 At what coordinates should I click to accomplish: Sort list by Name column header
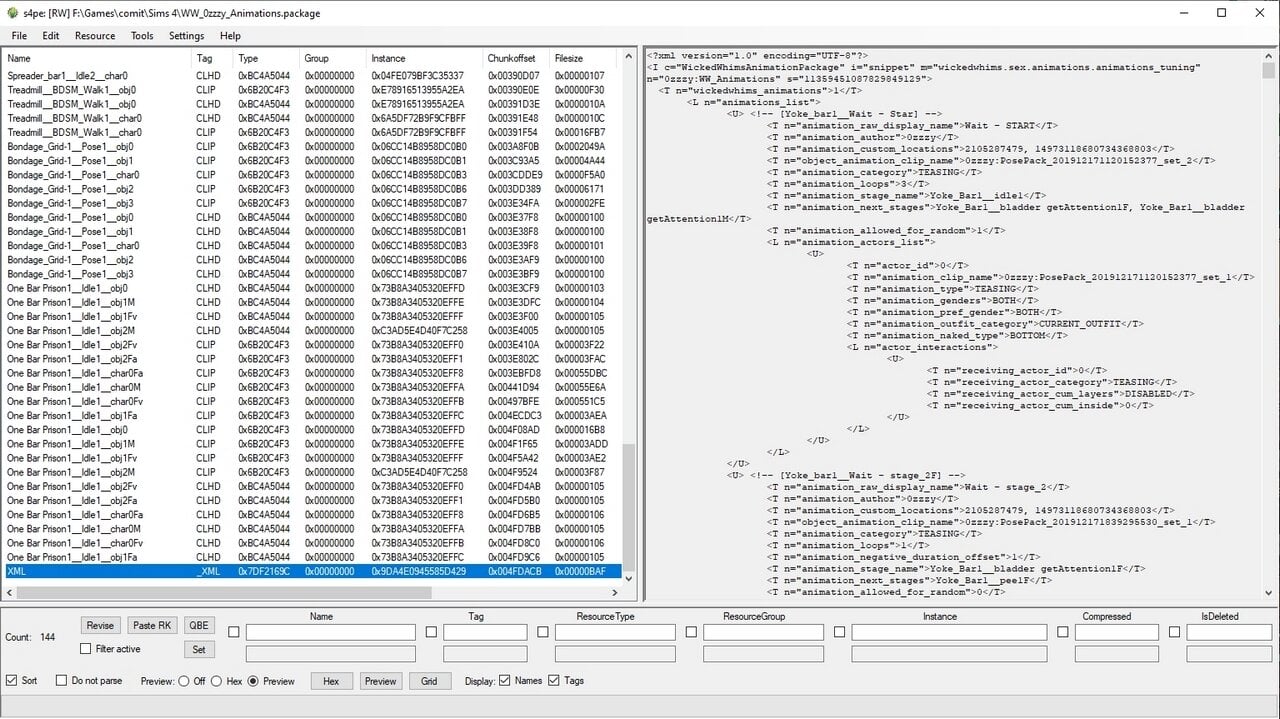(x=97, y=58)
